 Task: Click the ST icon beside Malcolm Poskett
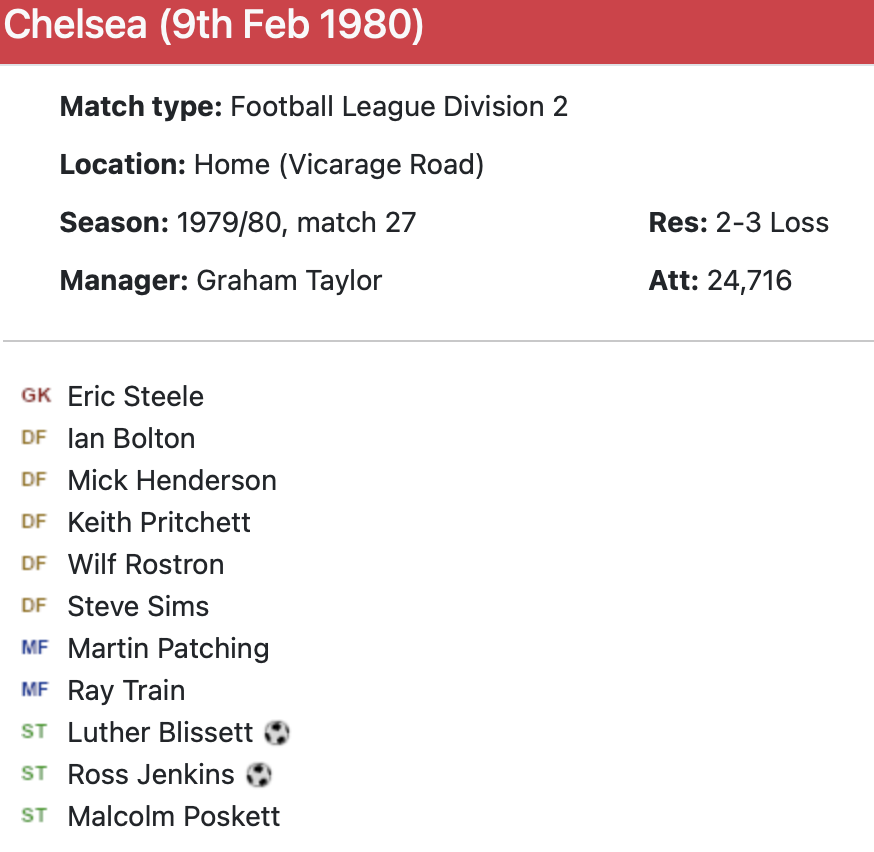pos(34,816)
